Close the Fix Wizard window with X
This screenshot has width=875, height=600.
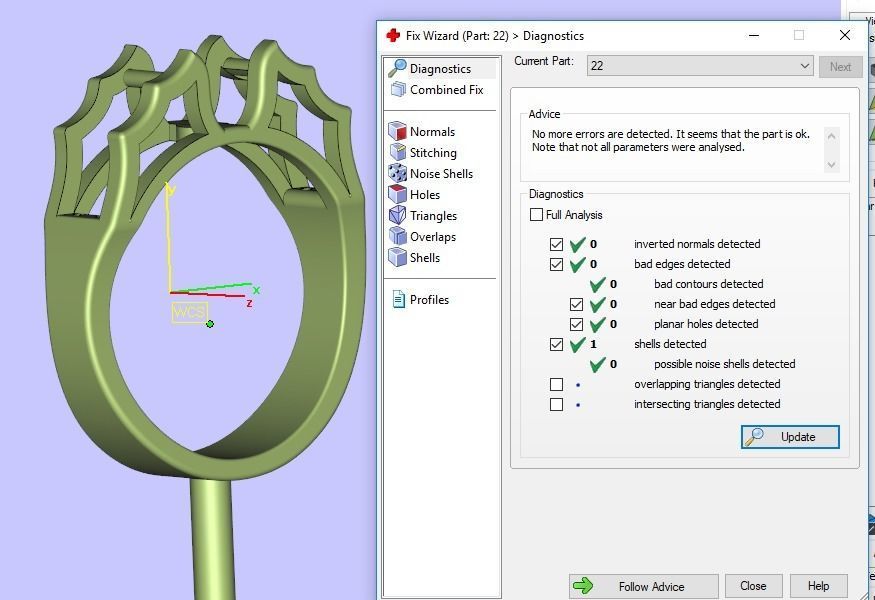point(845,35)
